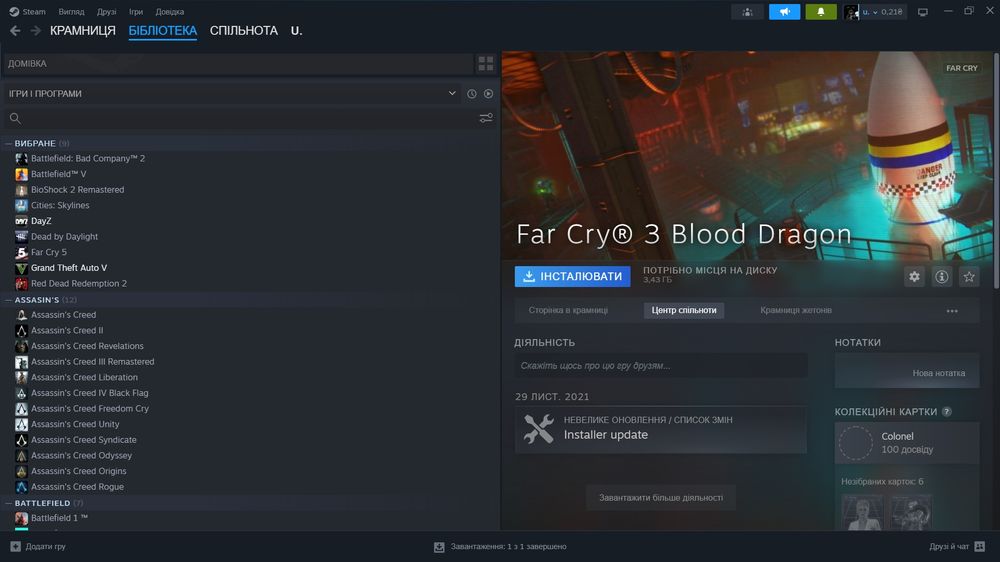Open the Друзі menu
The image size is (1000, 562).
coord(107,11)
